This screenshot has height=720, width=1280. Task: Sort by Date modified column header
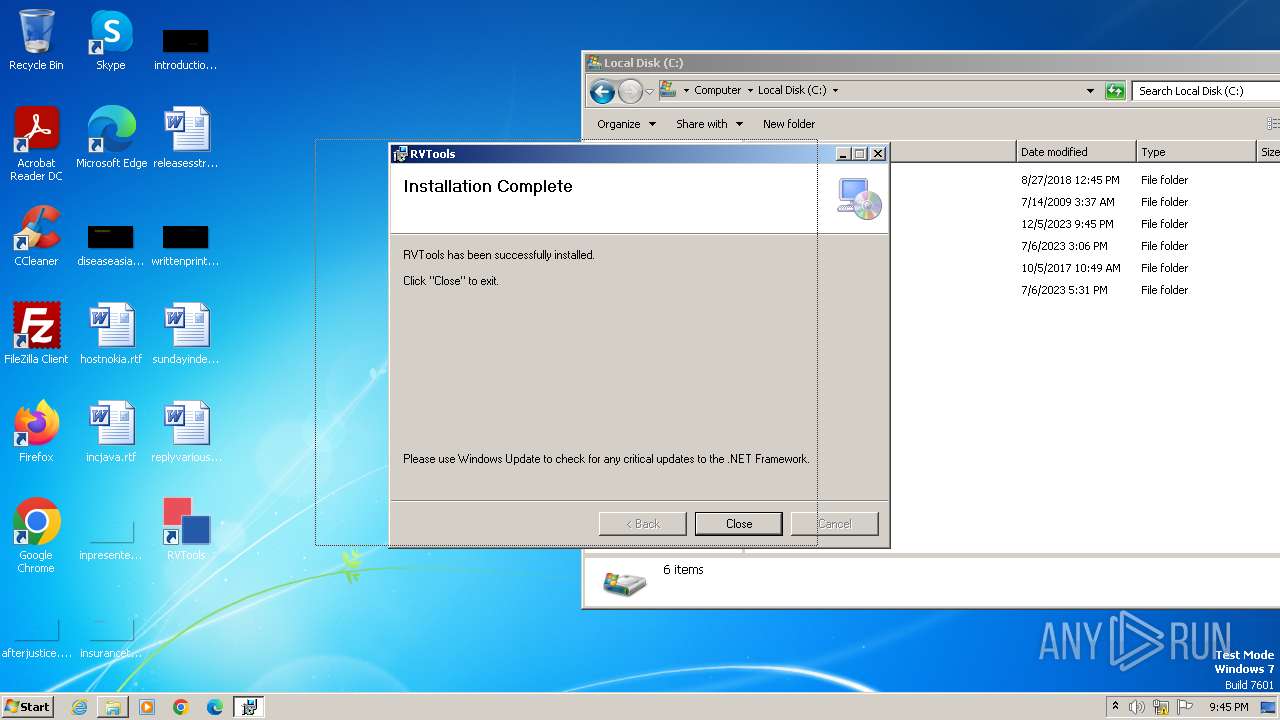coord(1076,152)
